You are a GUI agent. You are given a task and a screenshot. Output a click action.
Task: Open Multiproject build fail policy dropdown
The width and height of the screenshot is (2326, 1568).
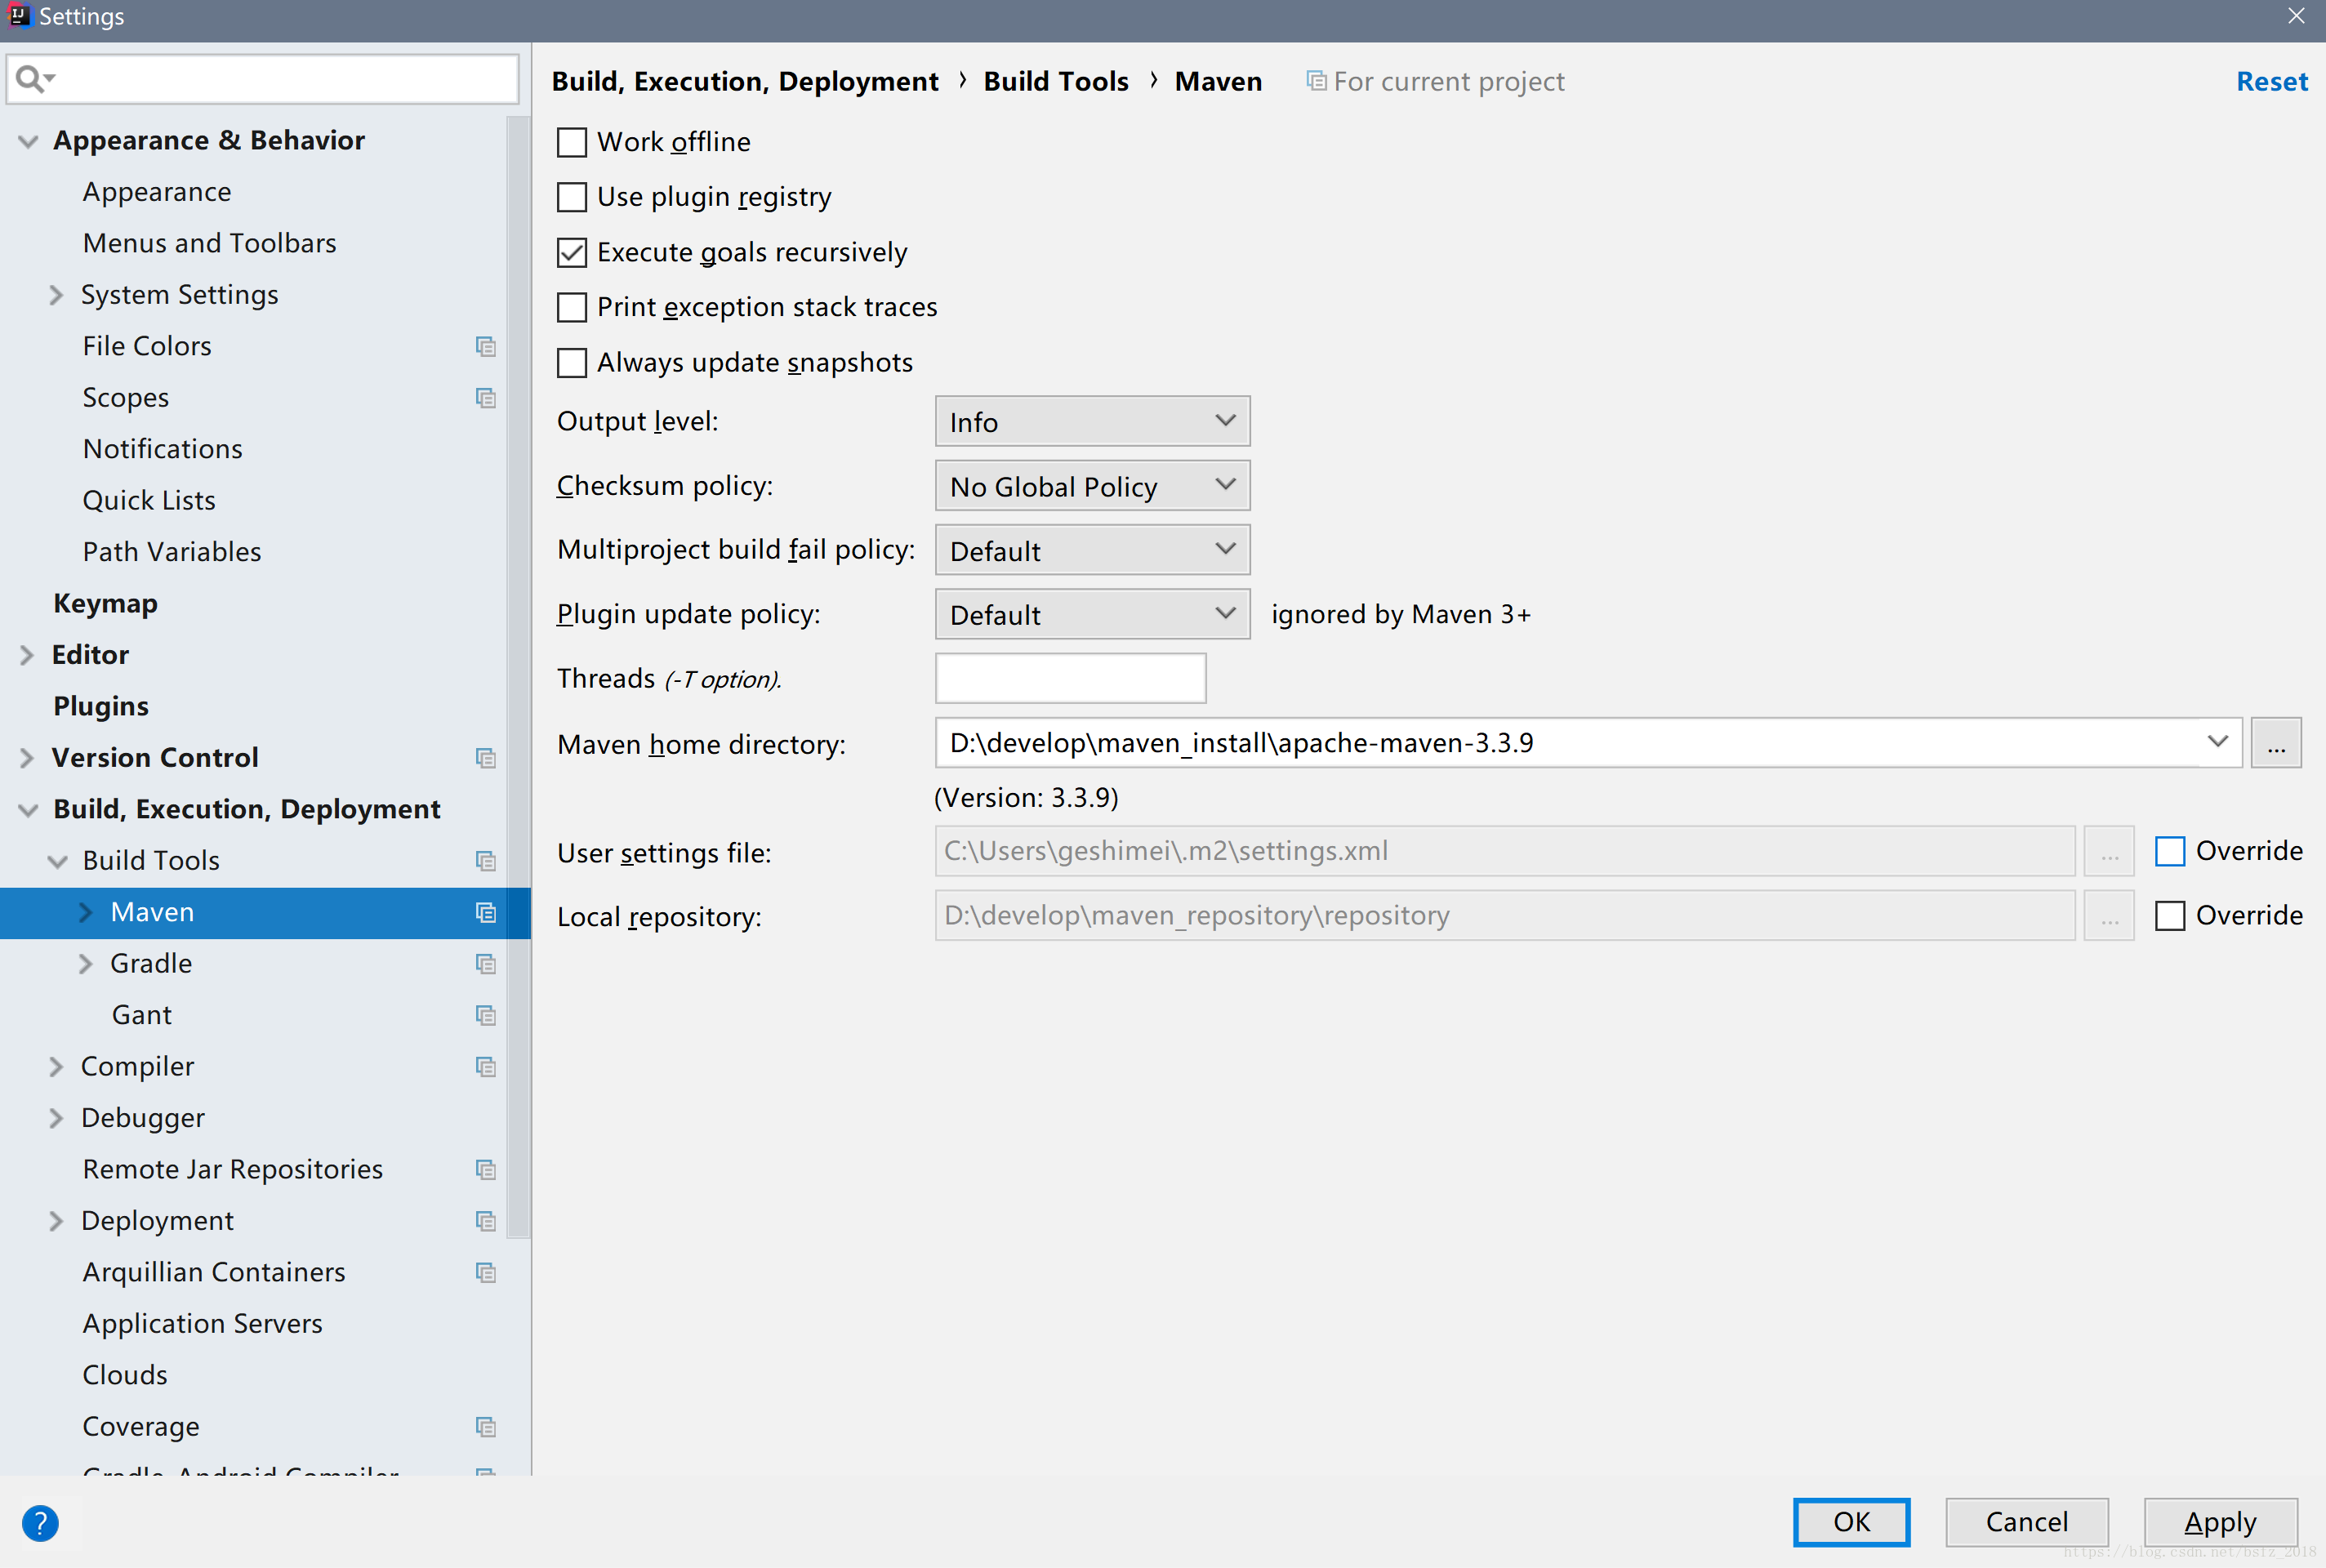coord(1092,550)
